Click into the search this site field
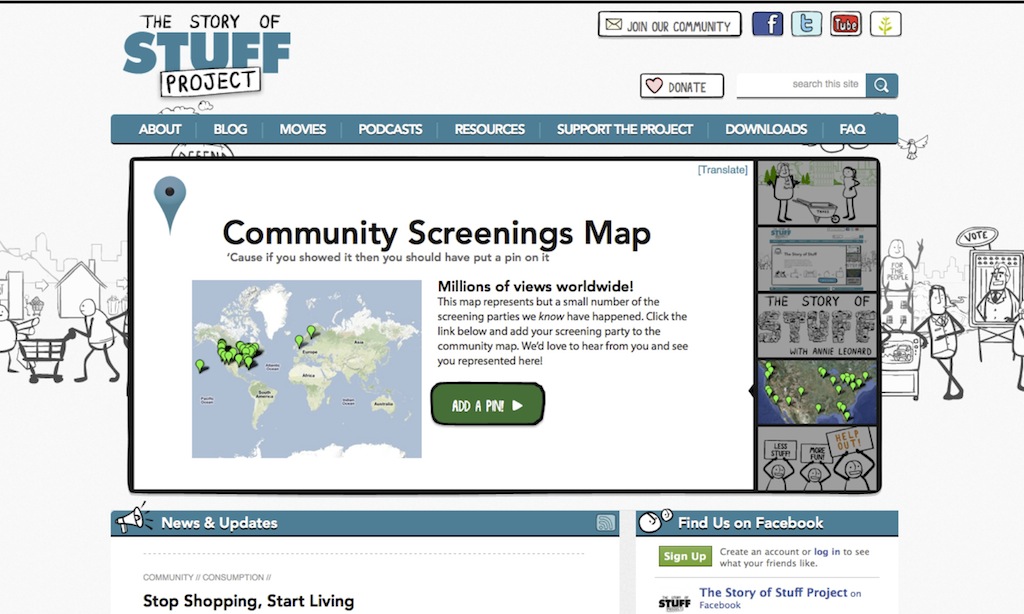This screenshot has width=1024, height=614. tap(801, 85)
